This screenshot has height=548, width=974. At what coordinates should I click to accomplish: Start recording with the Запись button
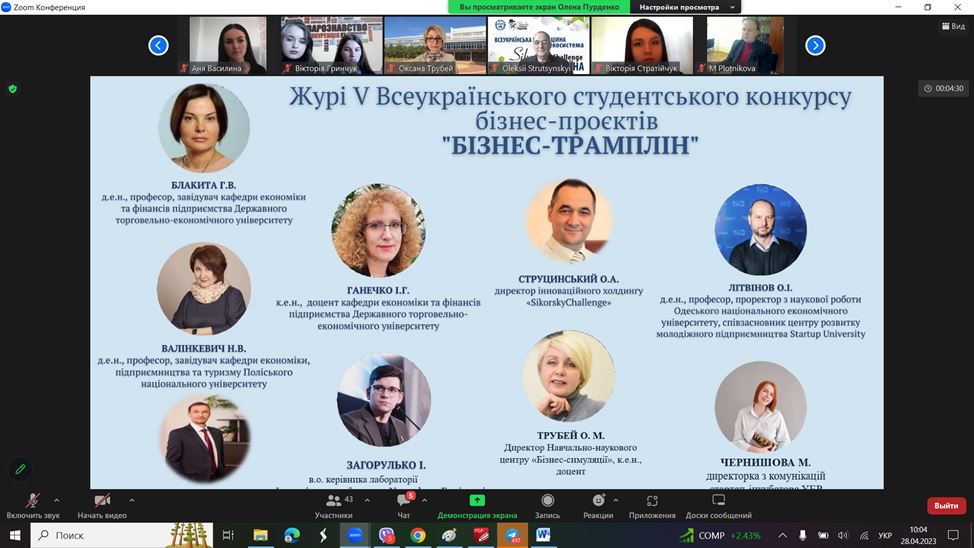point(547,502)
